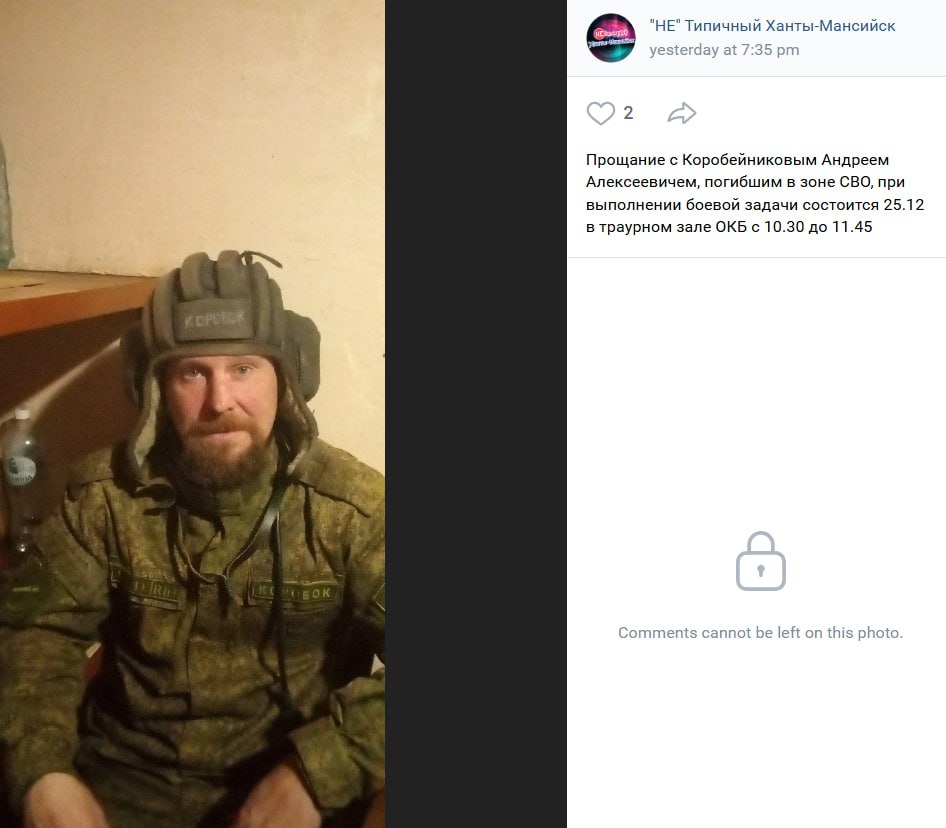Screen dimensions: 946x828
Task: Select the "Comments cannot be left" notice
Action: 760,632
